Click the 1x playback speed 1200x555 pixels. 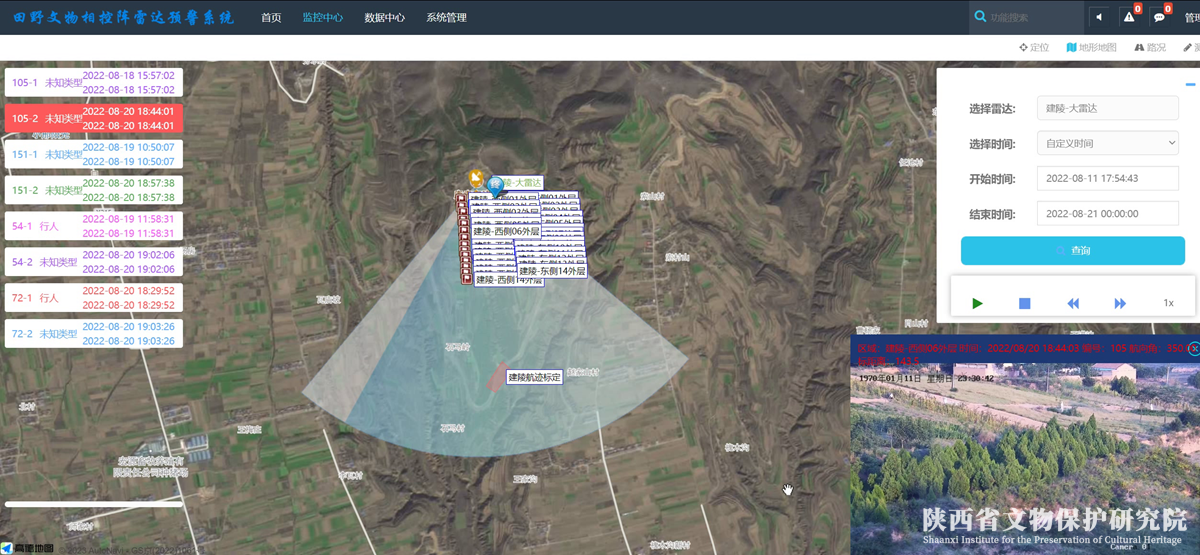(1168, 303)
